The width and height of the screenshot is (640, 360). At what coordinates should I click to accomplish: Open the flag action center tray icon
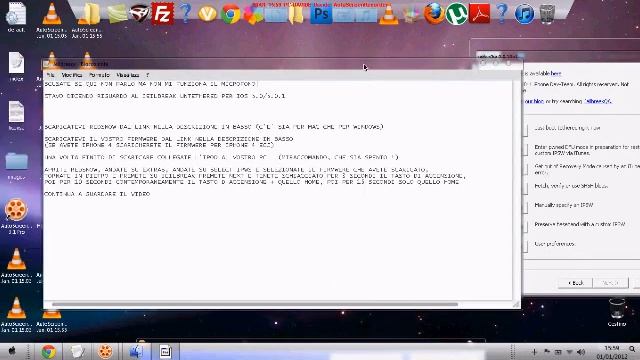tap(547, 352)
